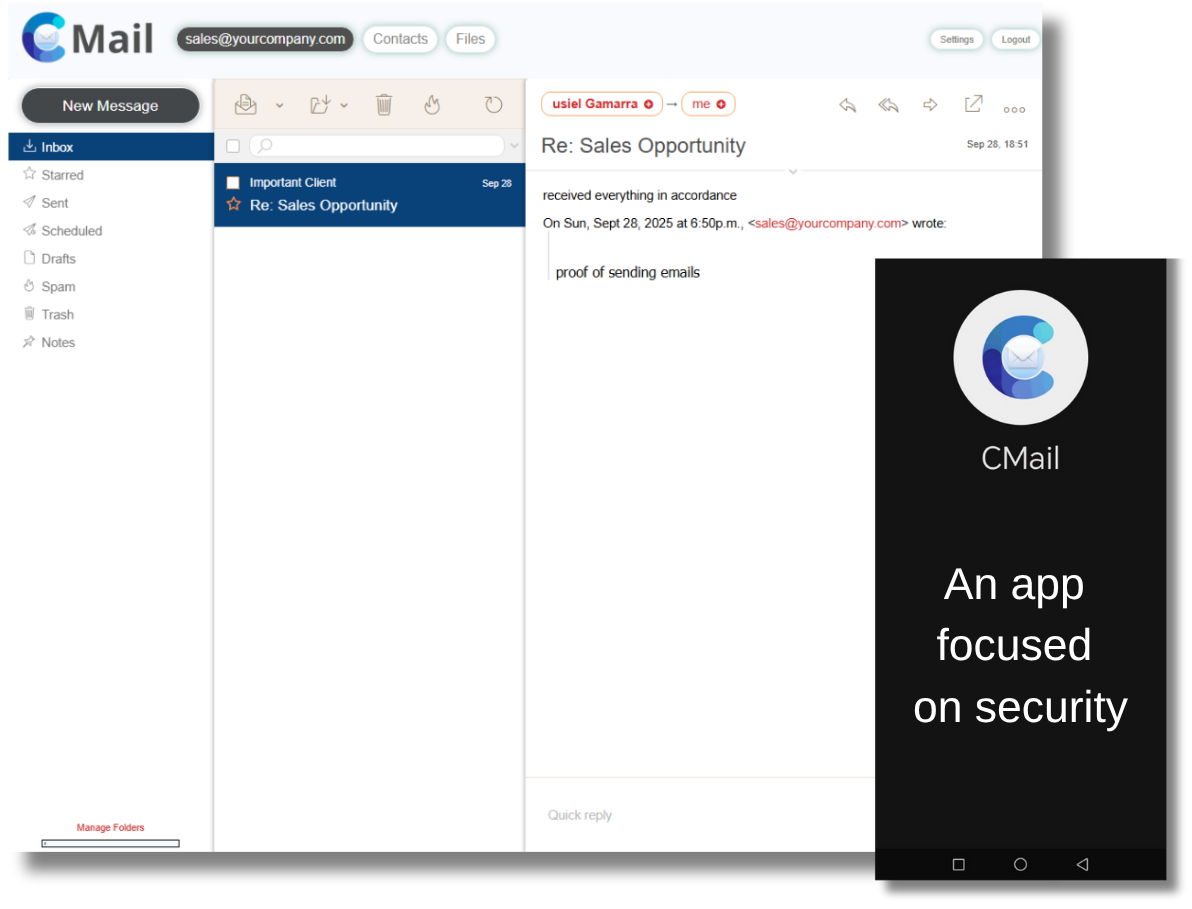The width and height of the screenshot is (1192, 909).
Task: Mark the email as read using envelope icon
Action: [245, 104]
